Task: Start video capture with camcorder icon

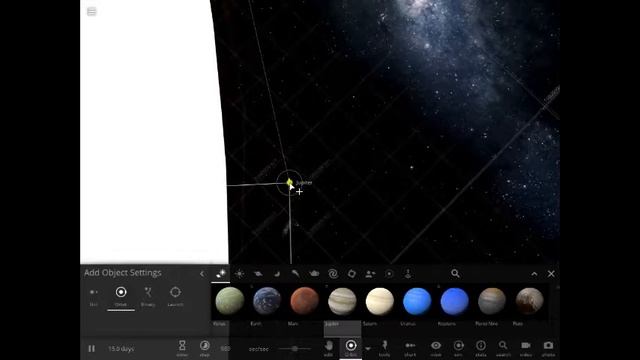Action: tap(526, 348)
